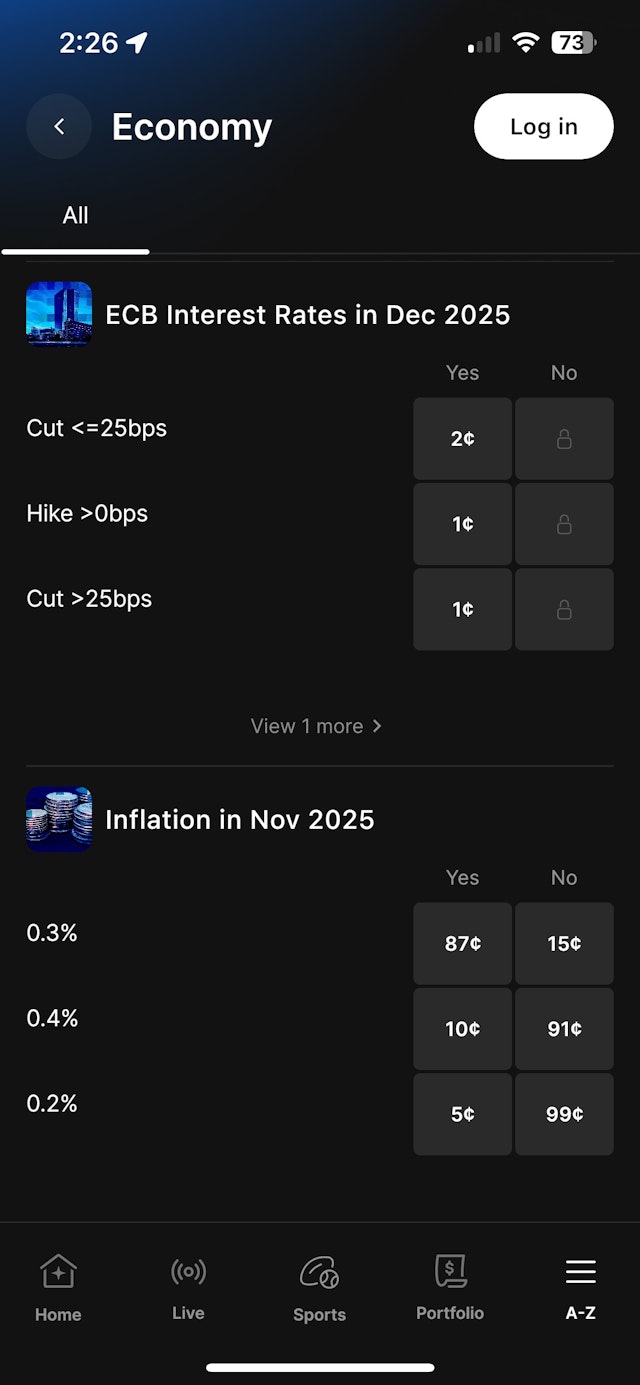Open ECB Interest Rates in Dec 2025
The width and height of the screenshot is (640, 1385).
(308, 315)
